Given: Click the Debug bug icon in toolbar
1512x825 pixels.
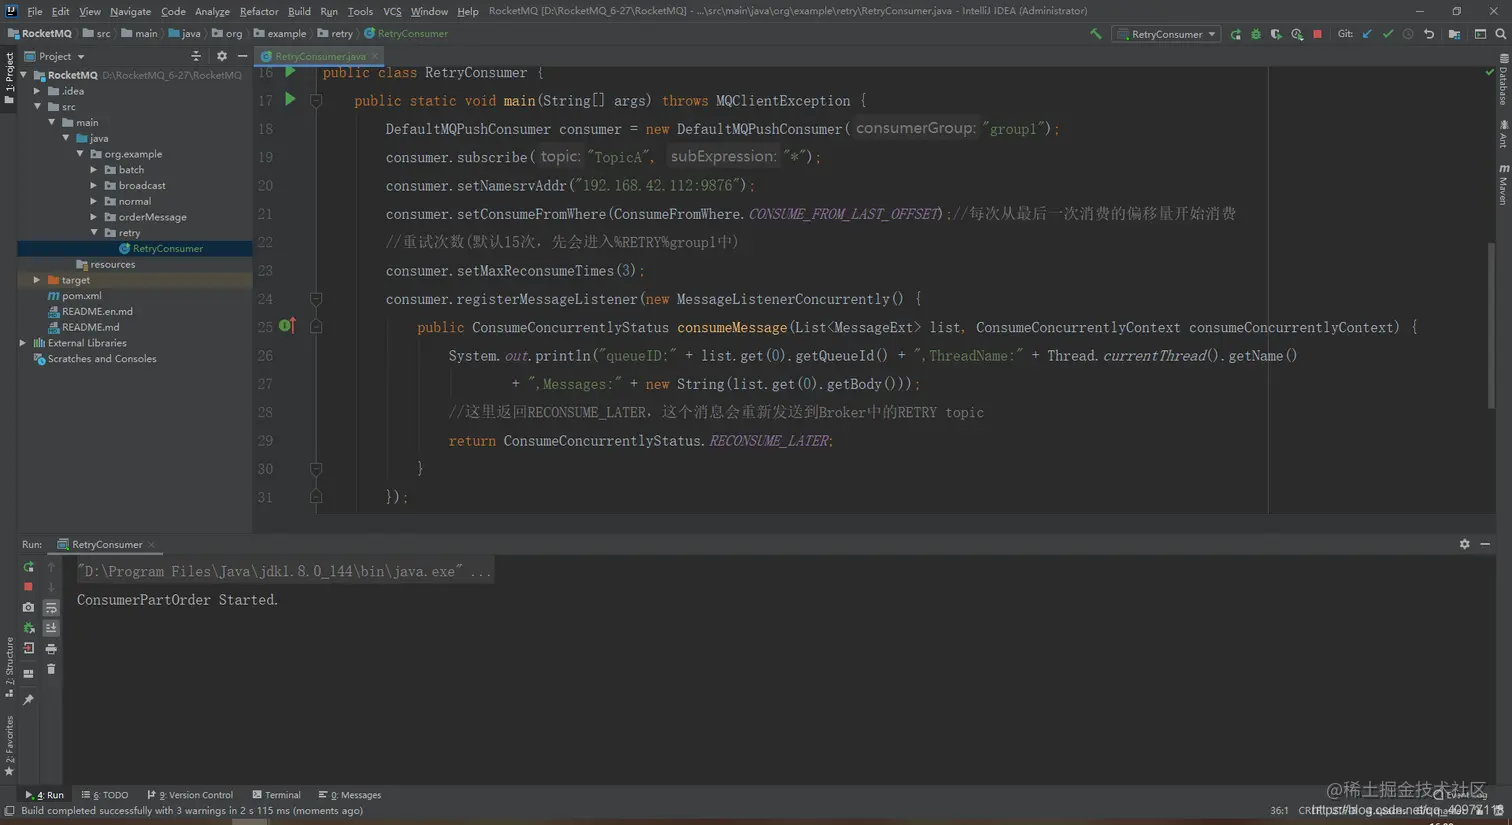Looking at the screenshot, I should coord(1256,34).
